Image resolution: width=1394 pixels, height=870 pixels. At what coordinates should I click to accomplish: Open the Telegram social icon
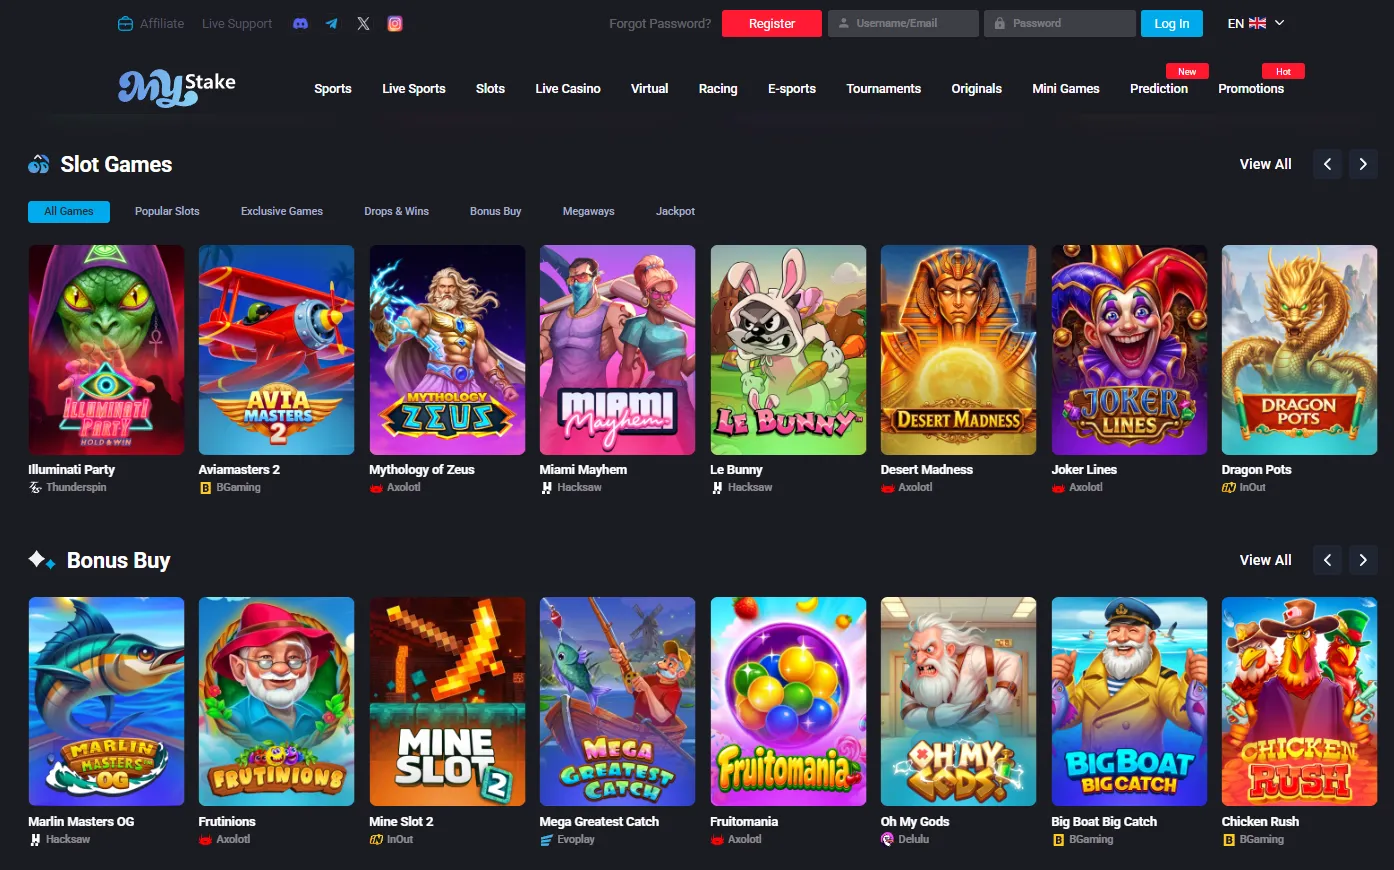332,23
